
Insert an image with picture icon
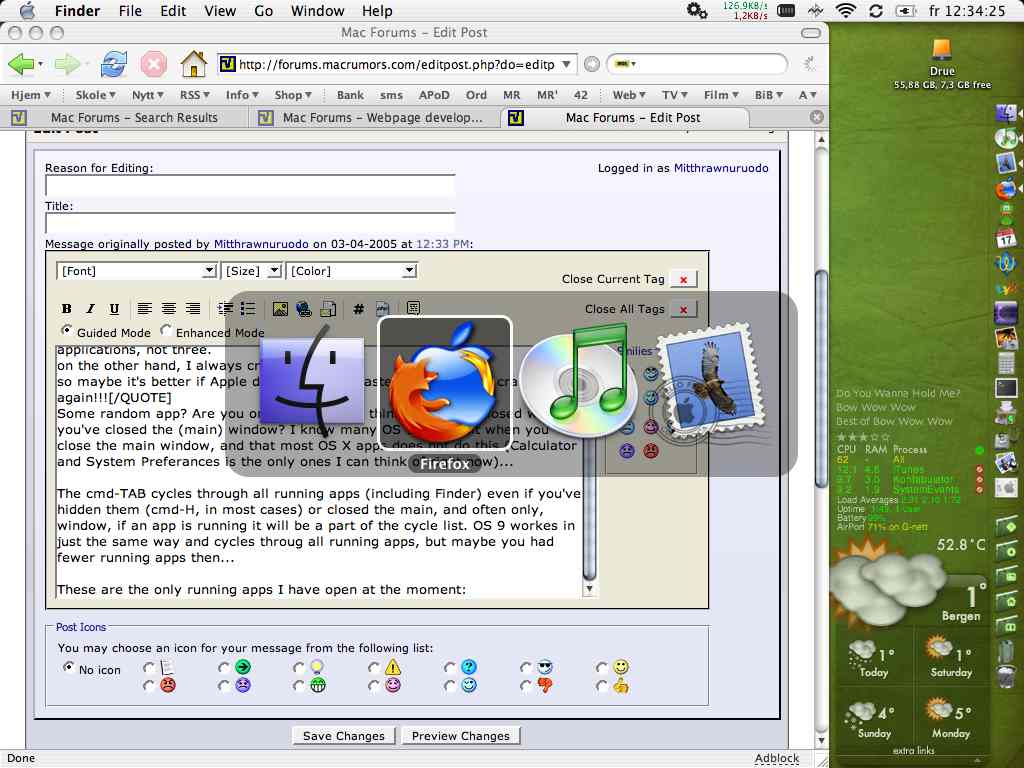[x=280, y=309]
